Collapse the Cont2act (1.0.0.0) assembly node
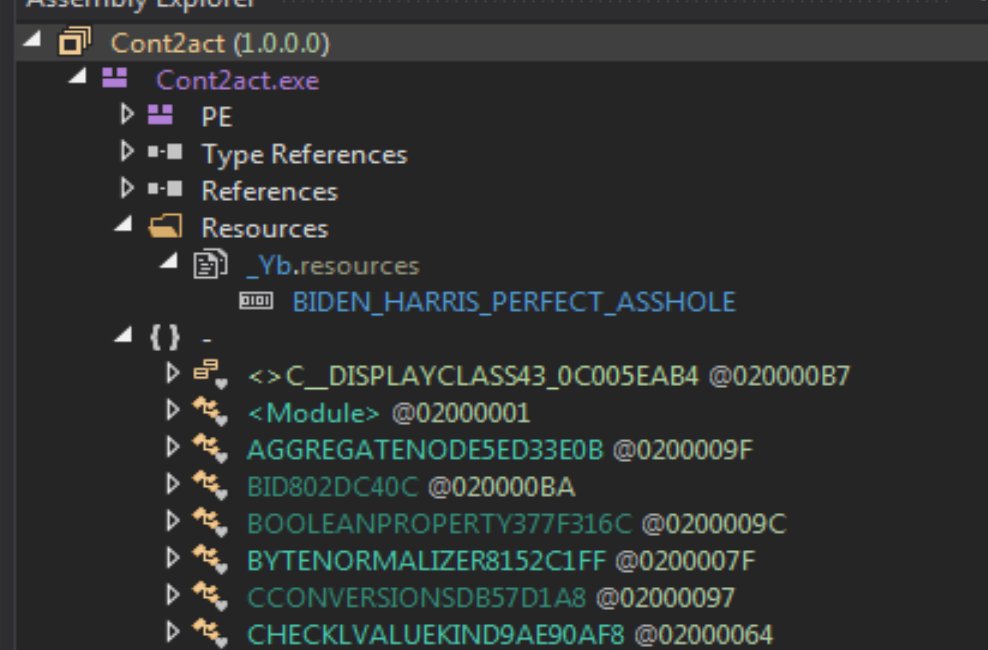The width and height of the screenshot is (988, 650). pyautogui.click(x=32, y=40)
